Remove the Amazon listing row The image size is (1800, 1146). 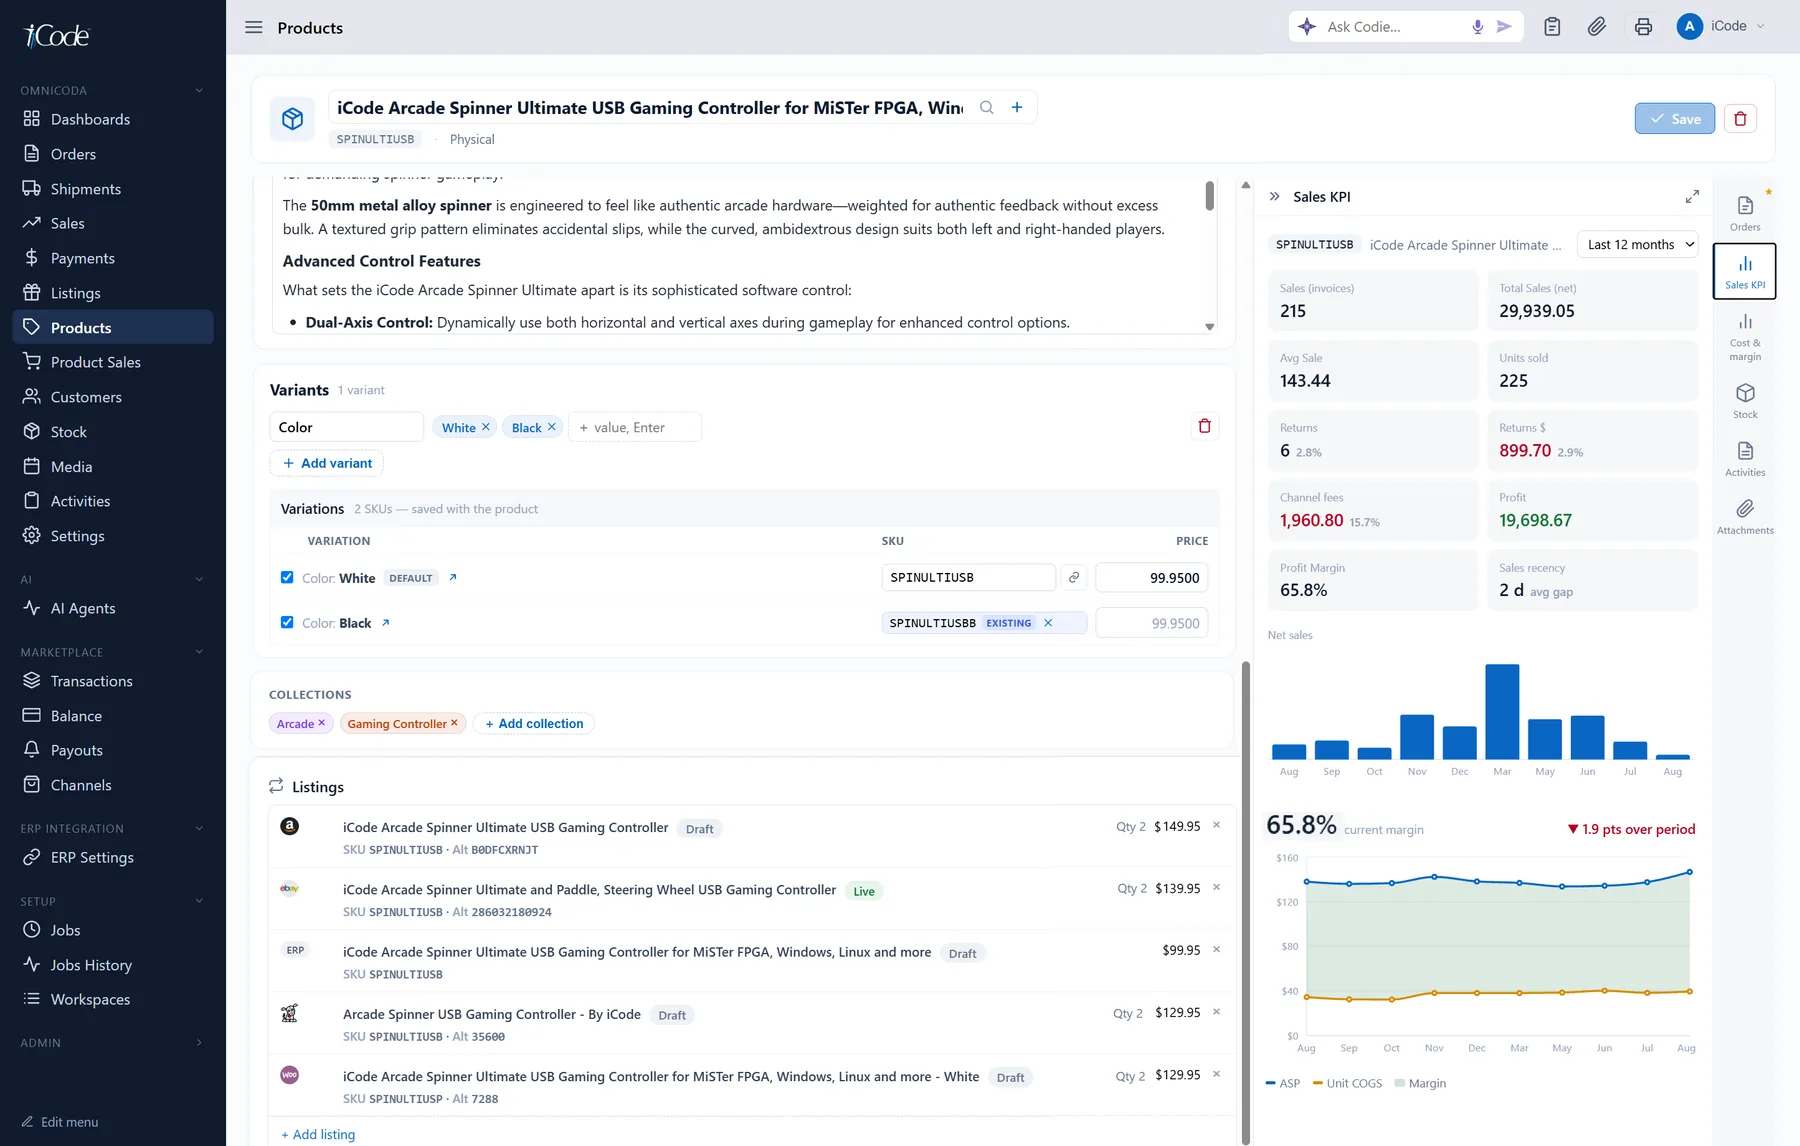[x=1216, y=826]
